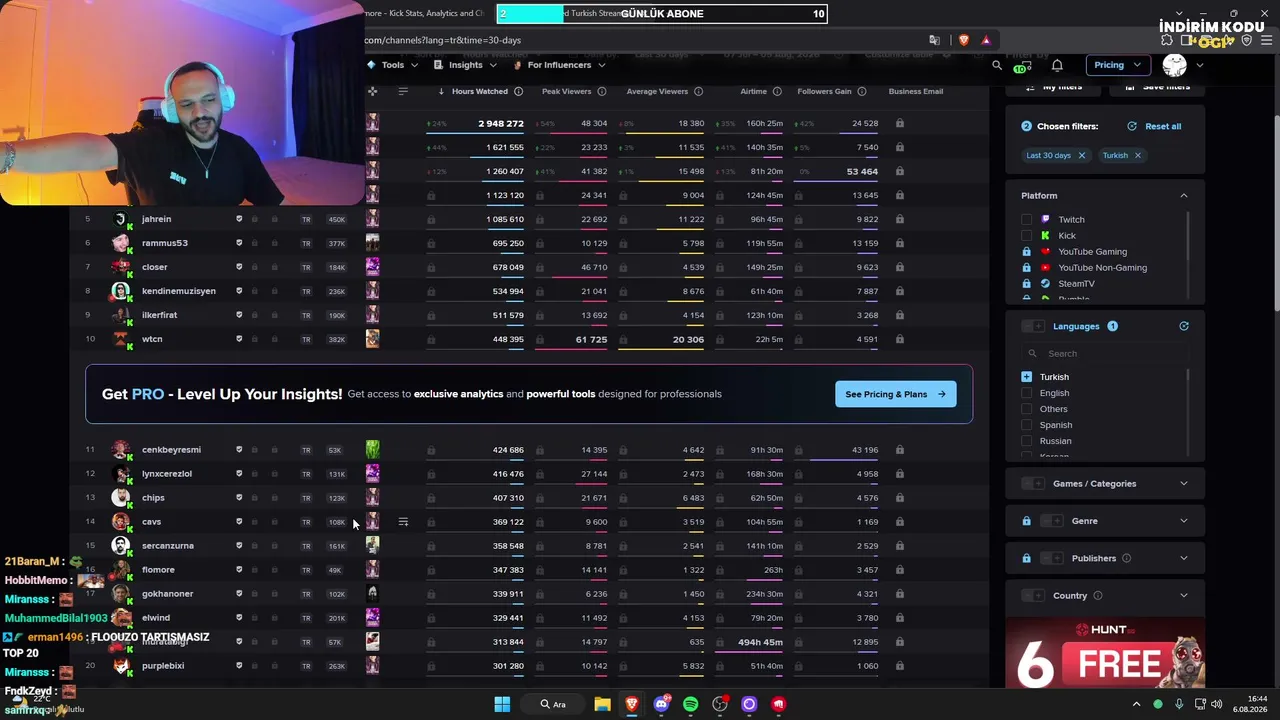Expand the Country filter section
The width and height of the screenshot is (1280, 720).
pyautogui.click(x=1184, y=596)
